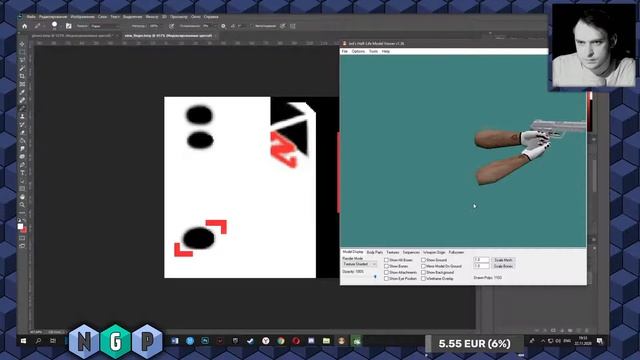Click the taskbar clock and date
The width and height of the screenshot is (640, 360).
point(583,341)
